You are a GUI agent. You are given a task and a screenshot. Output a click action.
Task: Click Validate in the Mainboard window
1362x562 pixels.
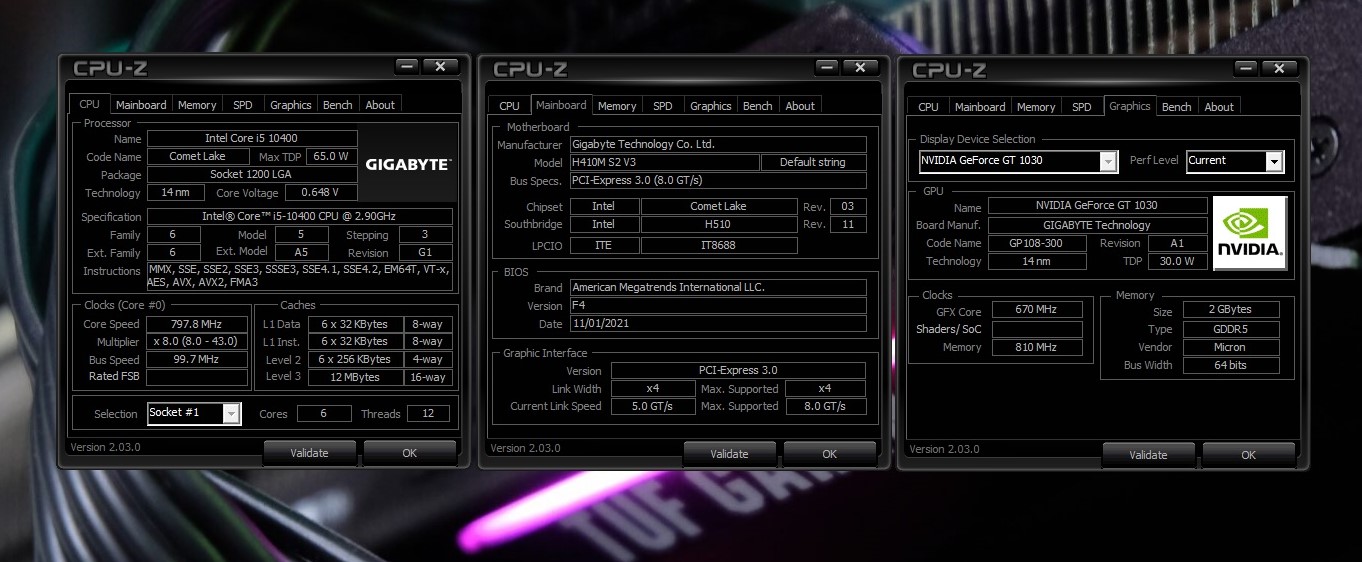pyautogui.click(x=729, y=454)
